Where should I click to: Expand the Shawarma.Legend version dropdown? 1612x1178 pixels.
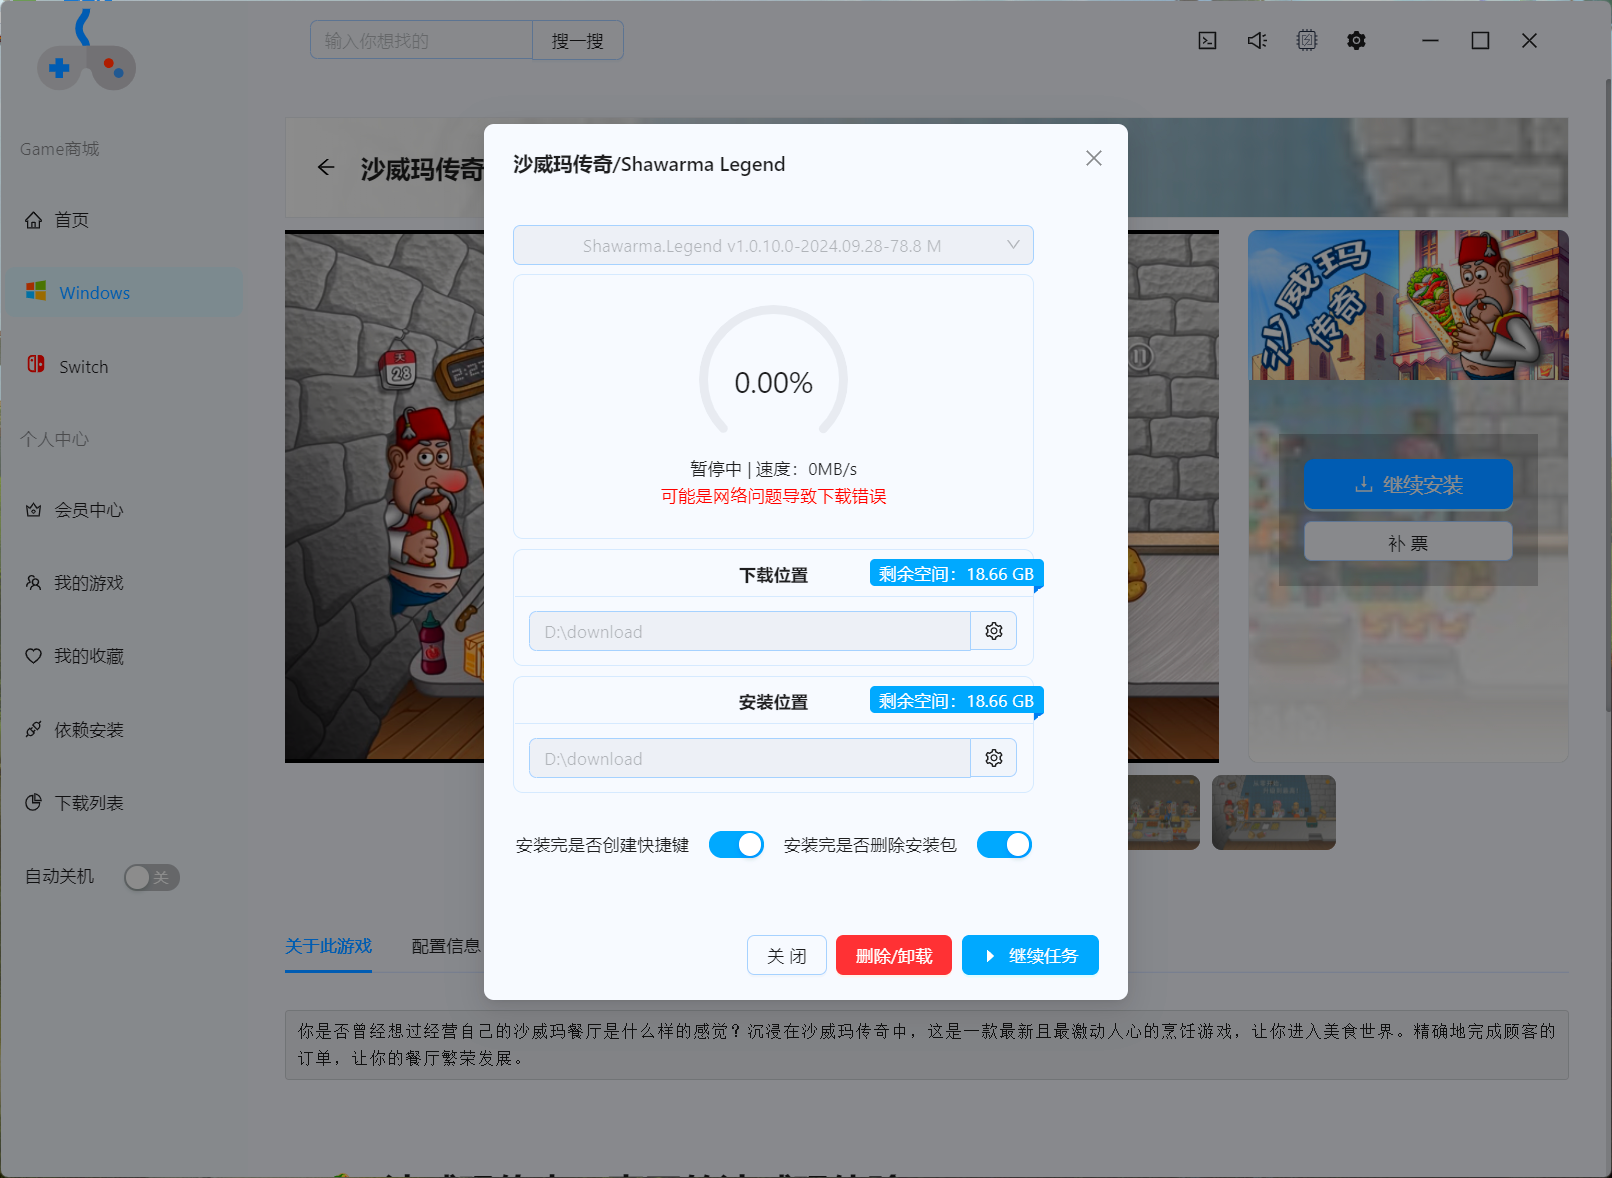click(x=773, y=245)
